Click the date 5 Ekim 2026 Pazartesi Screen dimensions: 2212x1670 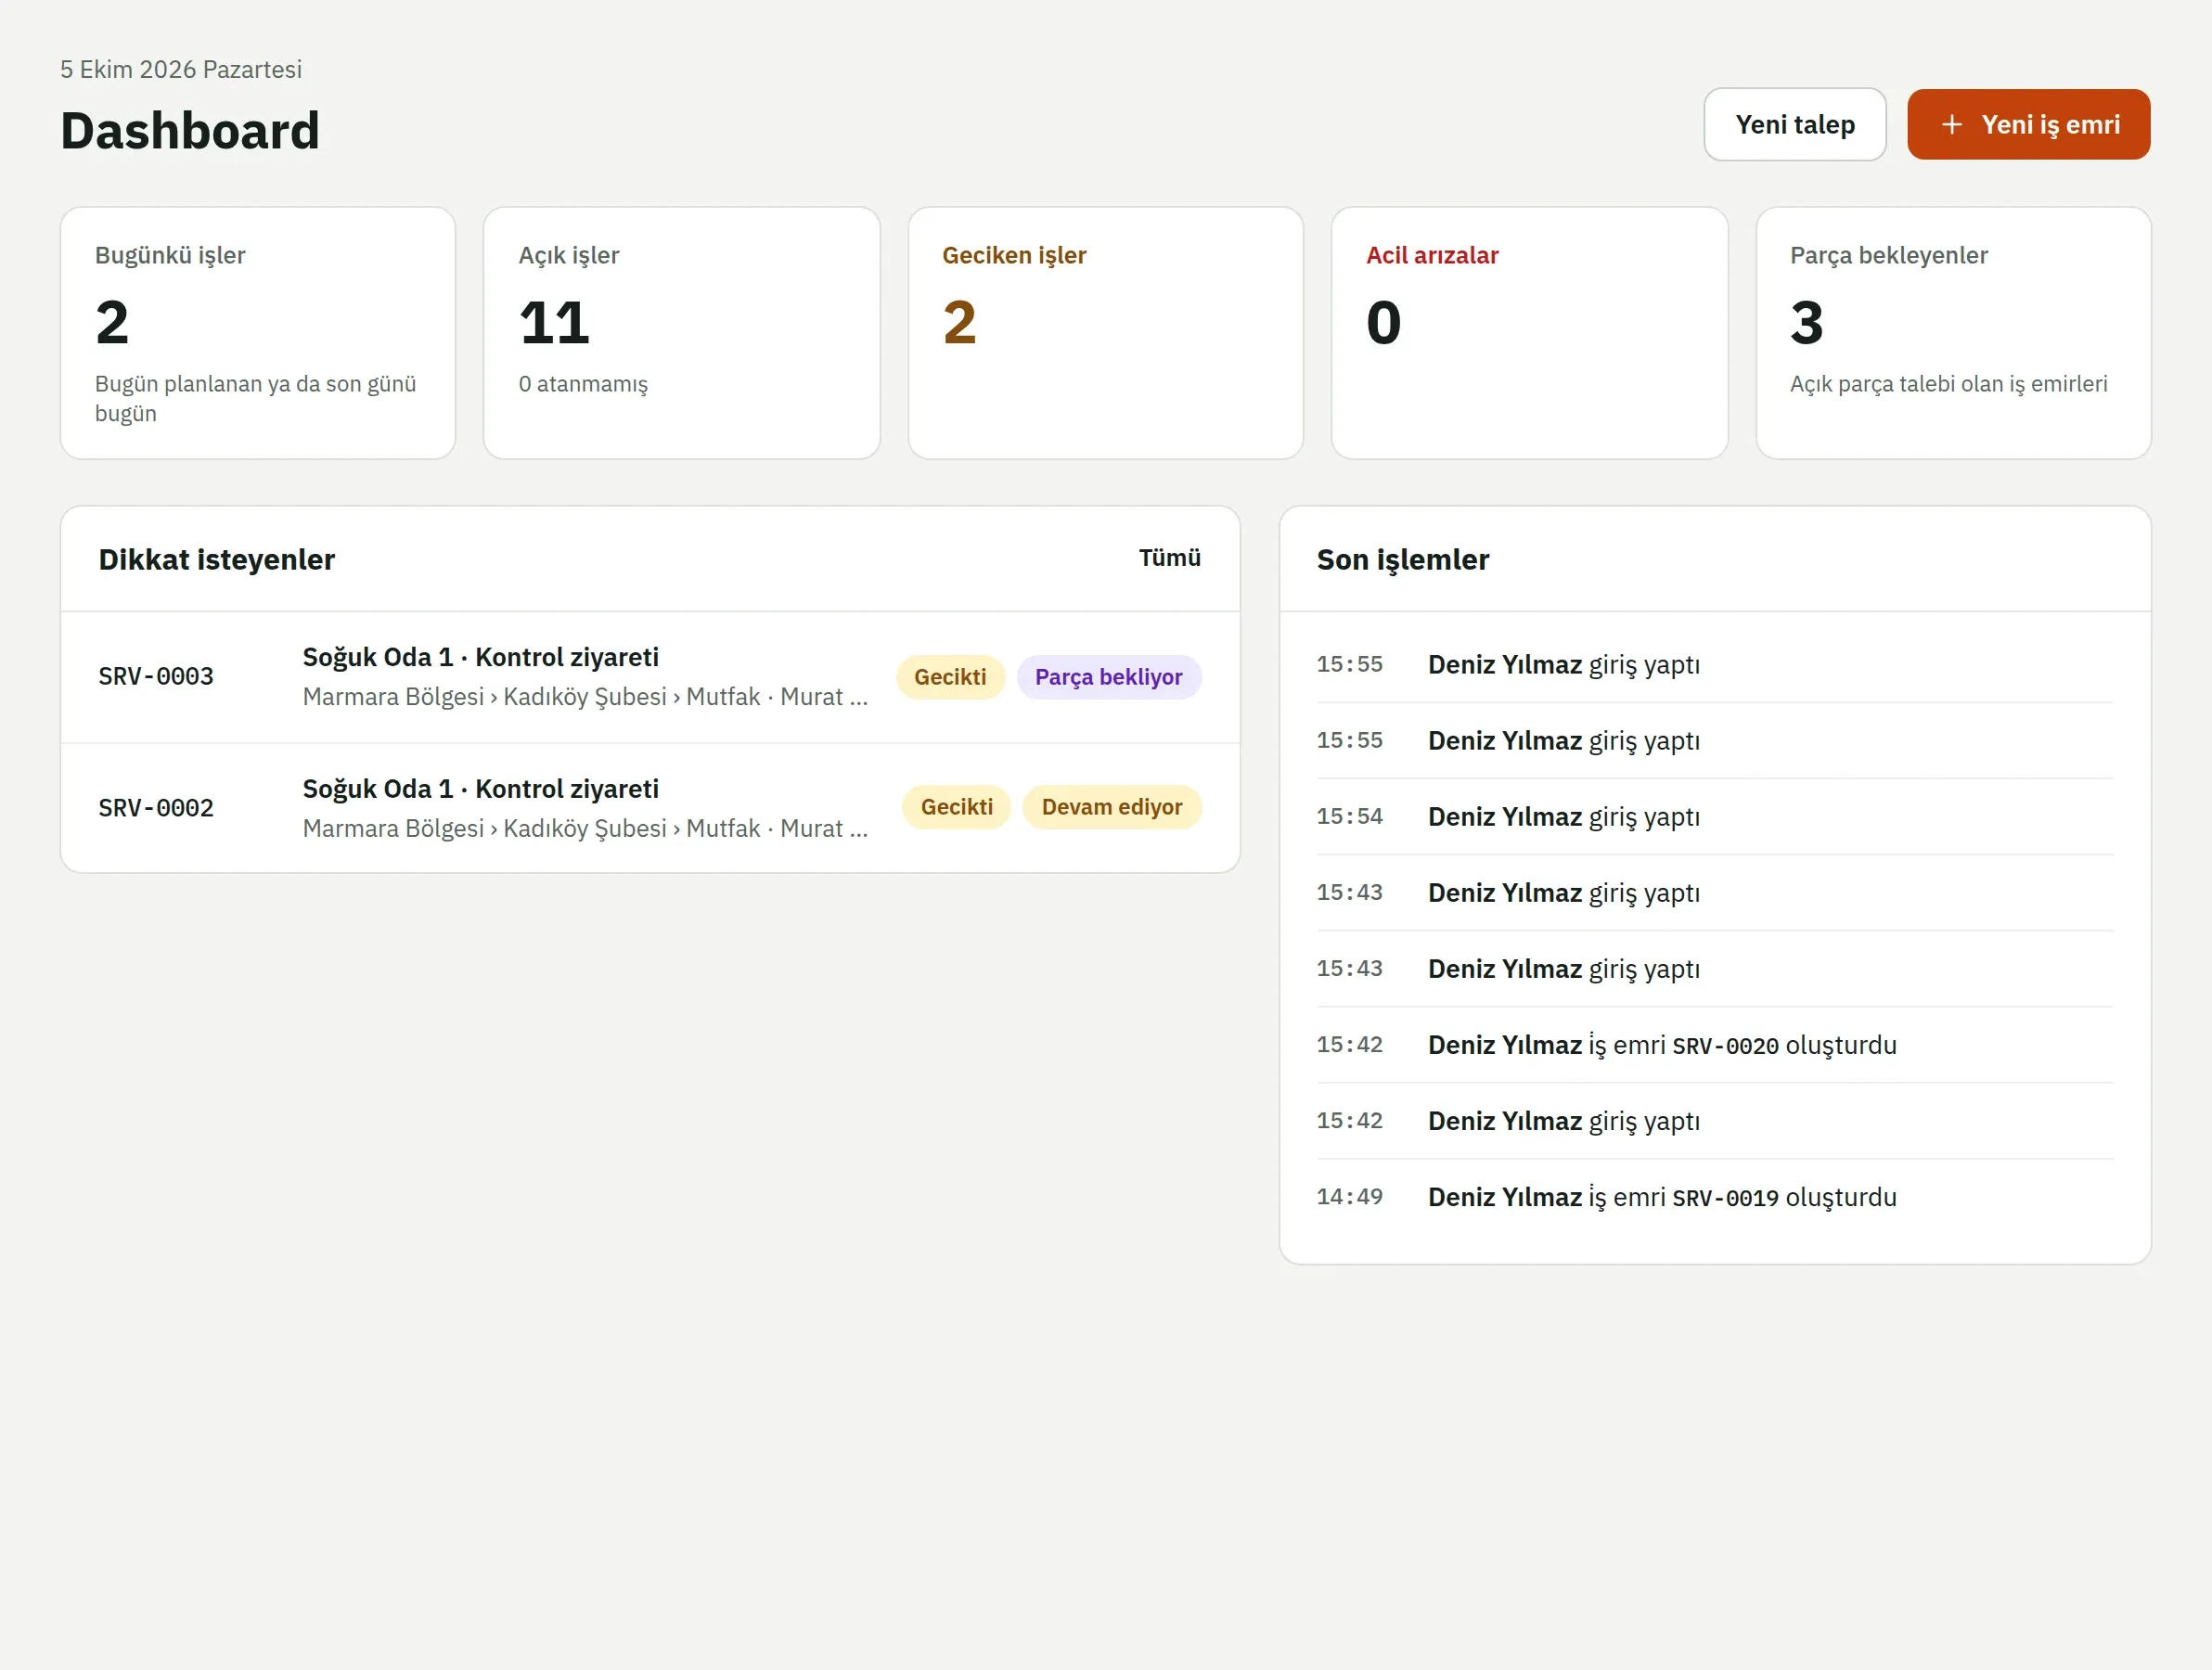pos(181,69)
